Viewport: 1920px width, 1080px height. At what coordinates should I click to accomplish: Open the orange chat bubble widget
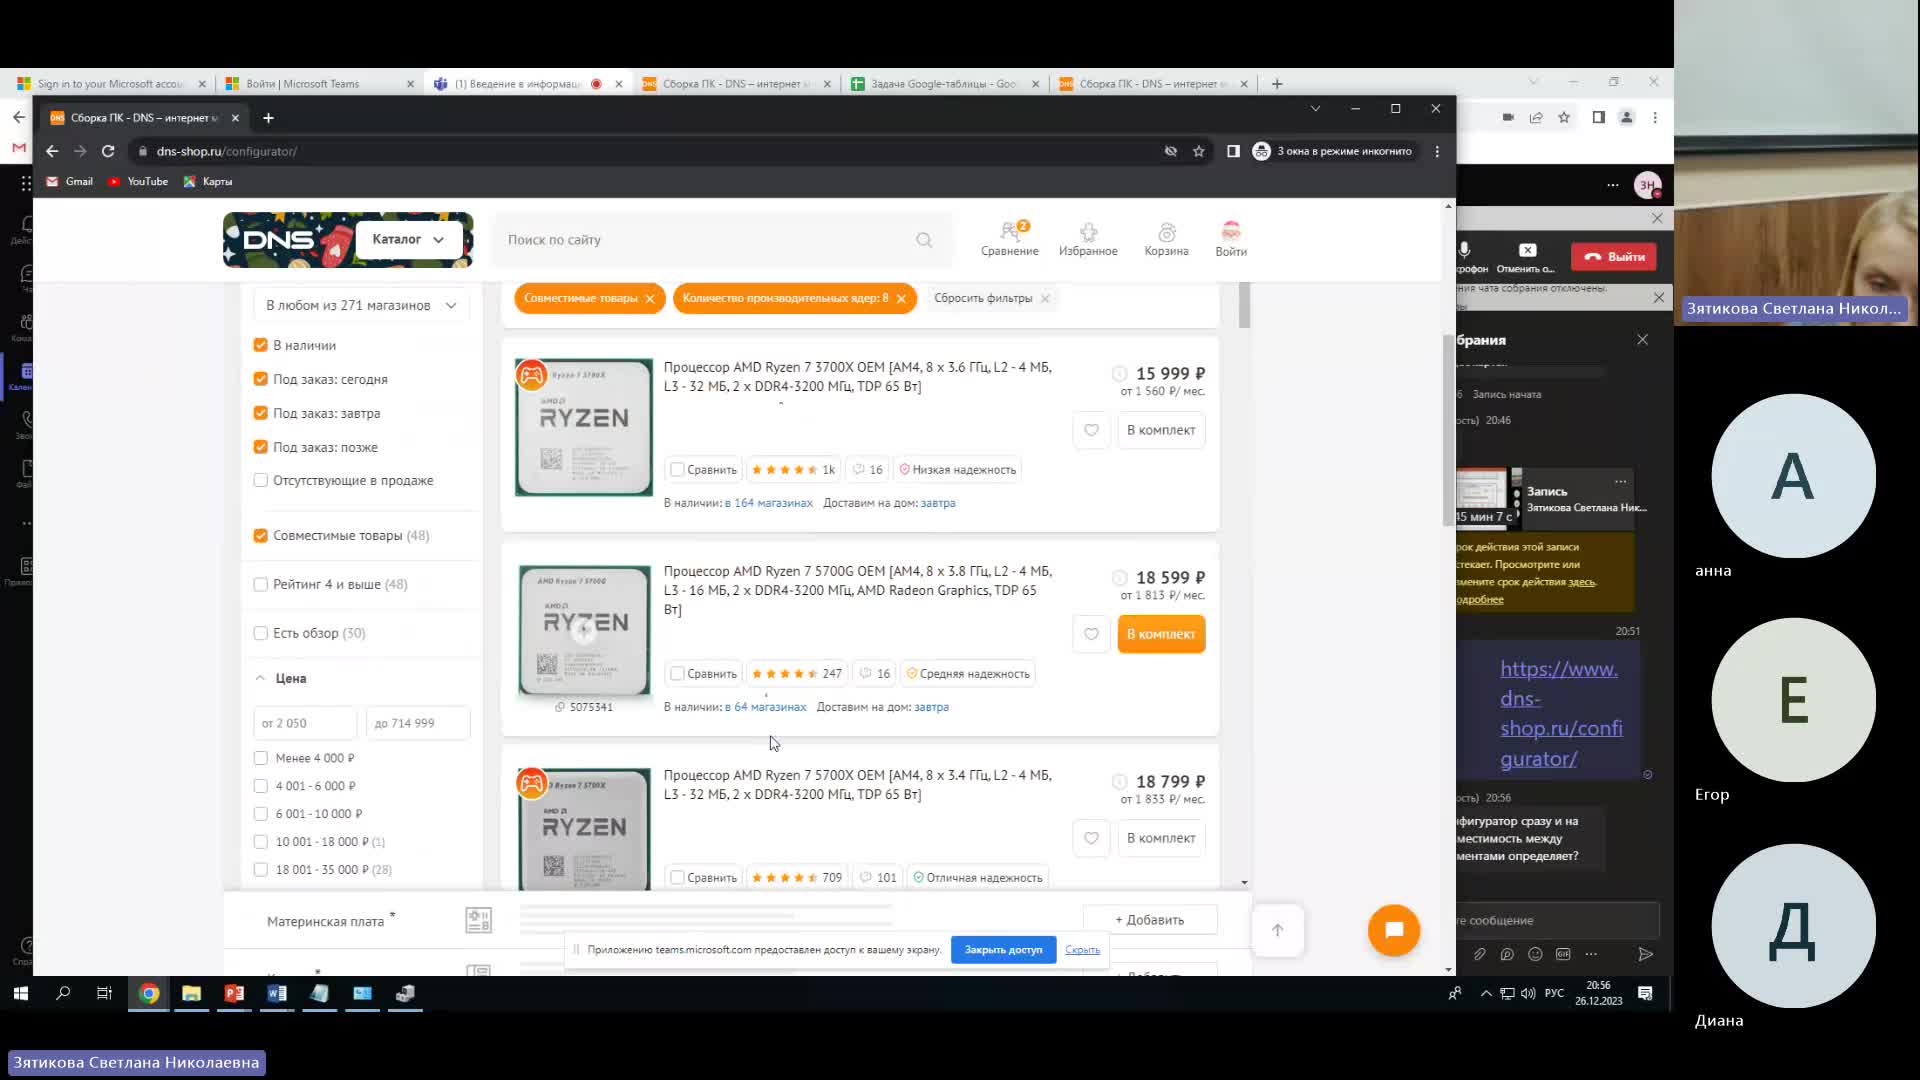click(x=1394, y=930)
